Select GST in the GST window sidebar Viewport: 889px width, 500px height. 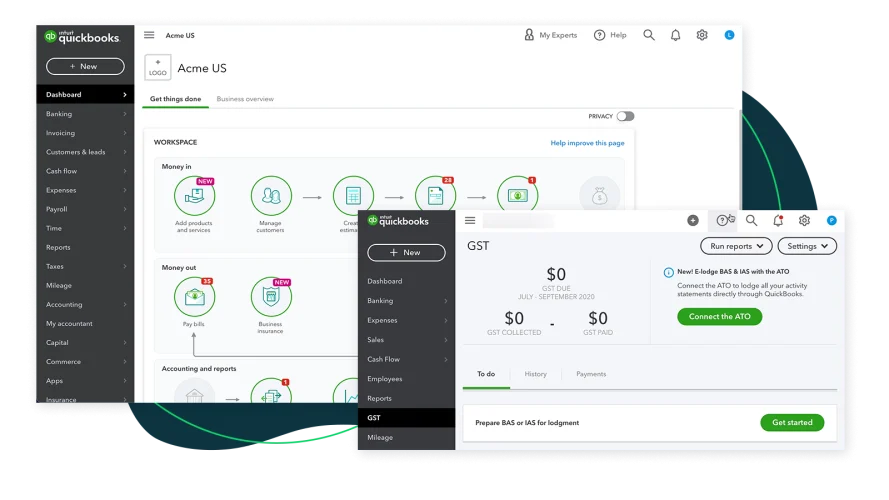click(407, 418)
